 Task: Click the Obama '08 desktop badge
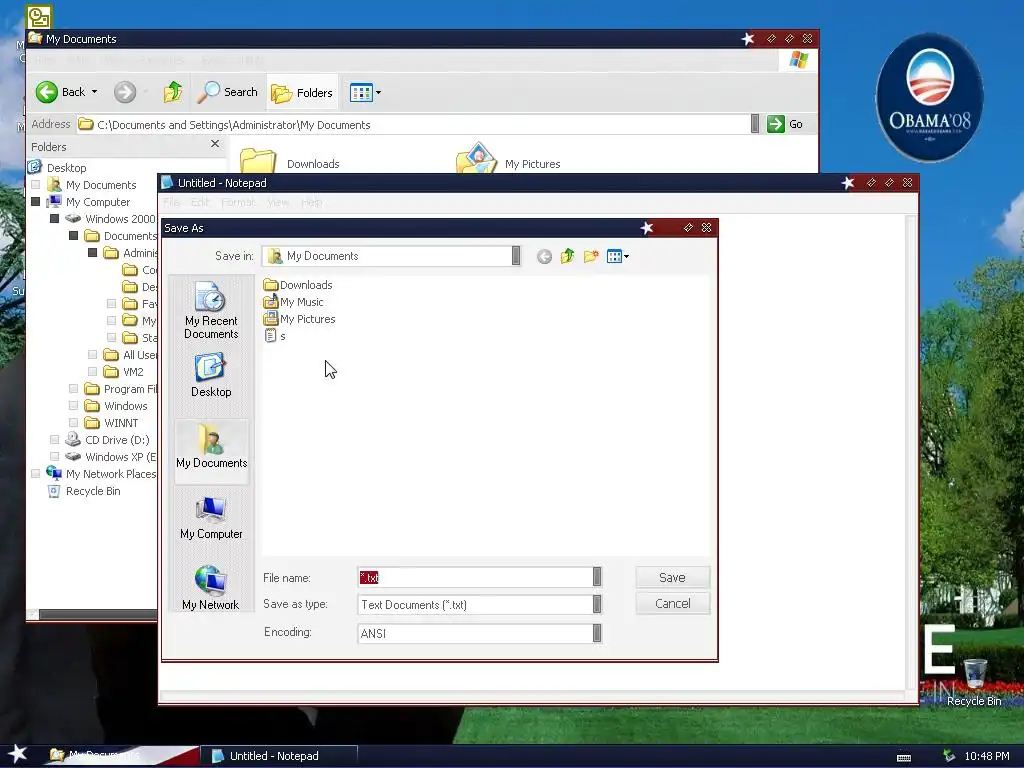click(929, 97)
